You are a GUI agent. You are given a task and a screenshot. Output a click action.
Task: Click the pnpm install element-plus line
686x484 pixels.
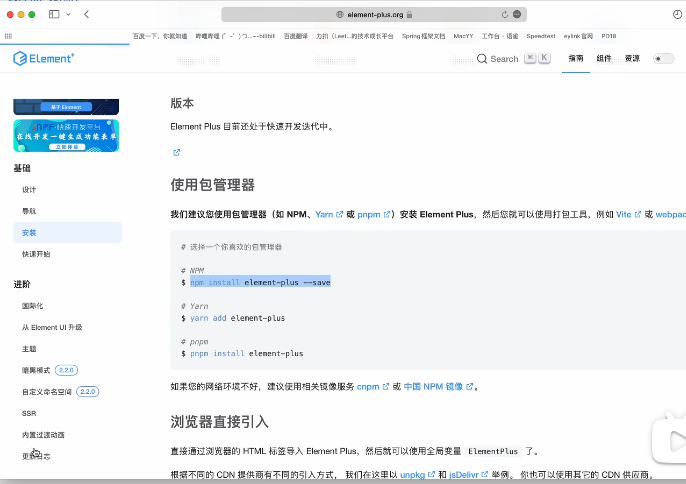click(247, 354)
